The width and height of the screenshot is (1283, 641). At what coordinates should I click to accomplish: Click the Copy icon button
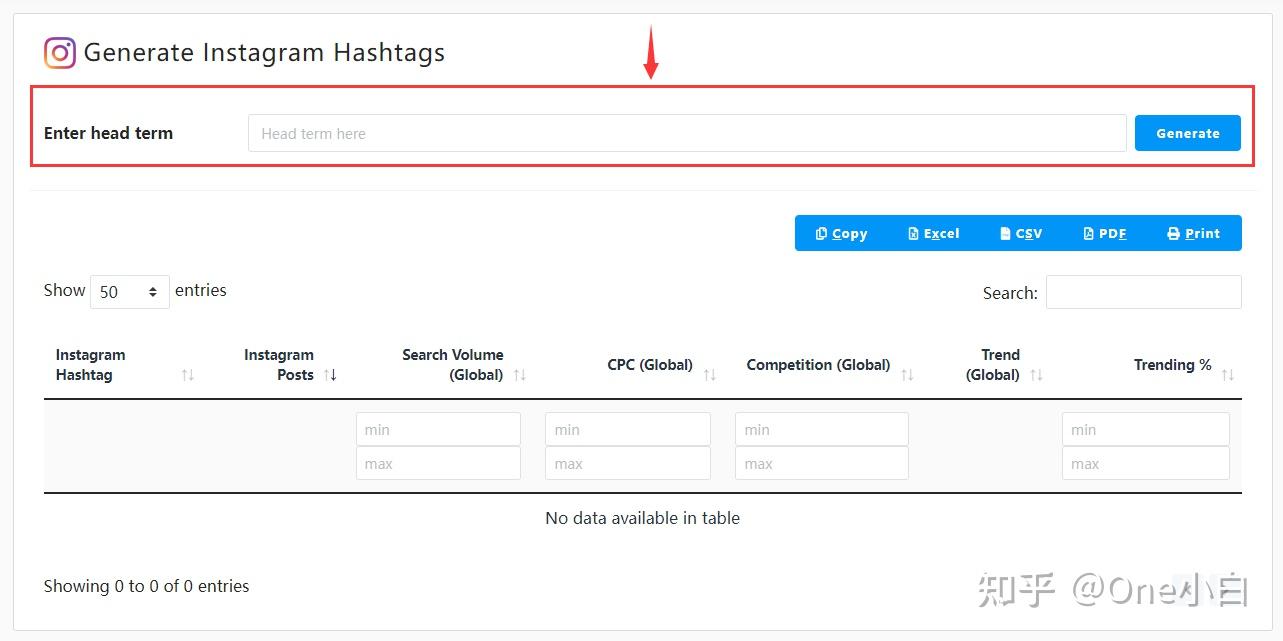(x=823, y=233)
